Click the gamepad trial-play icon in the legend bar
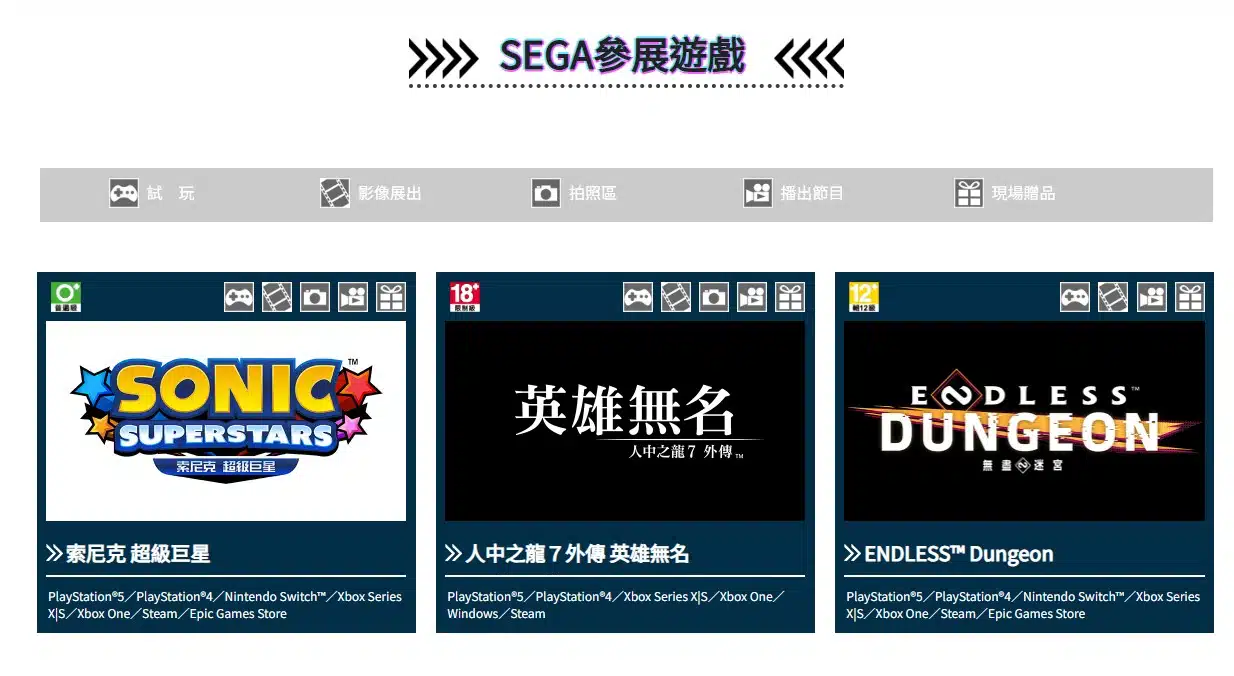The width and height of the screenshot is (1234, 676). [x=123, y=193]
